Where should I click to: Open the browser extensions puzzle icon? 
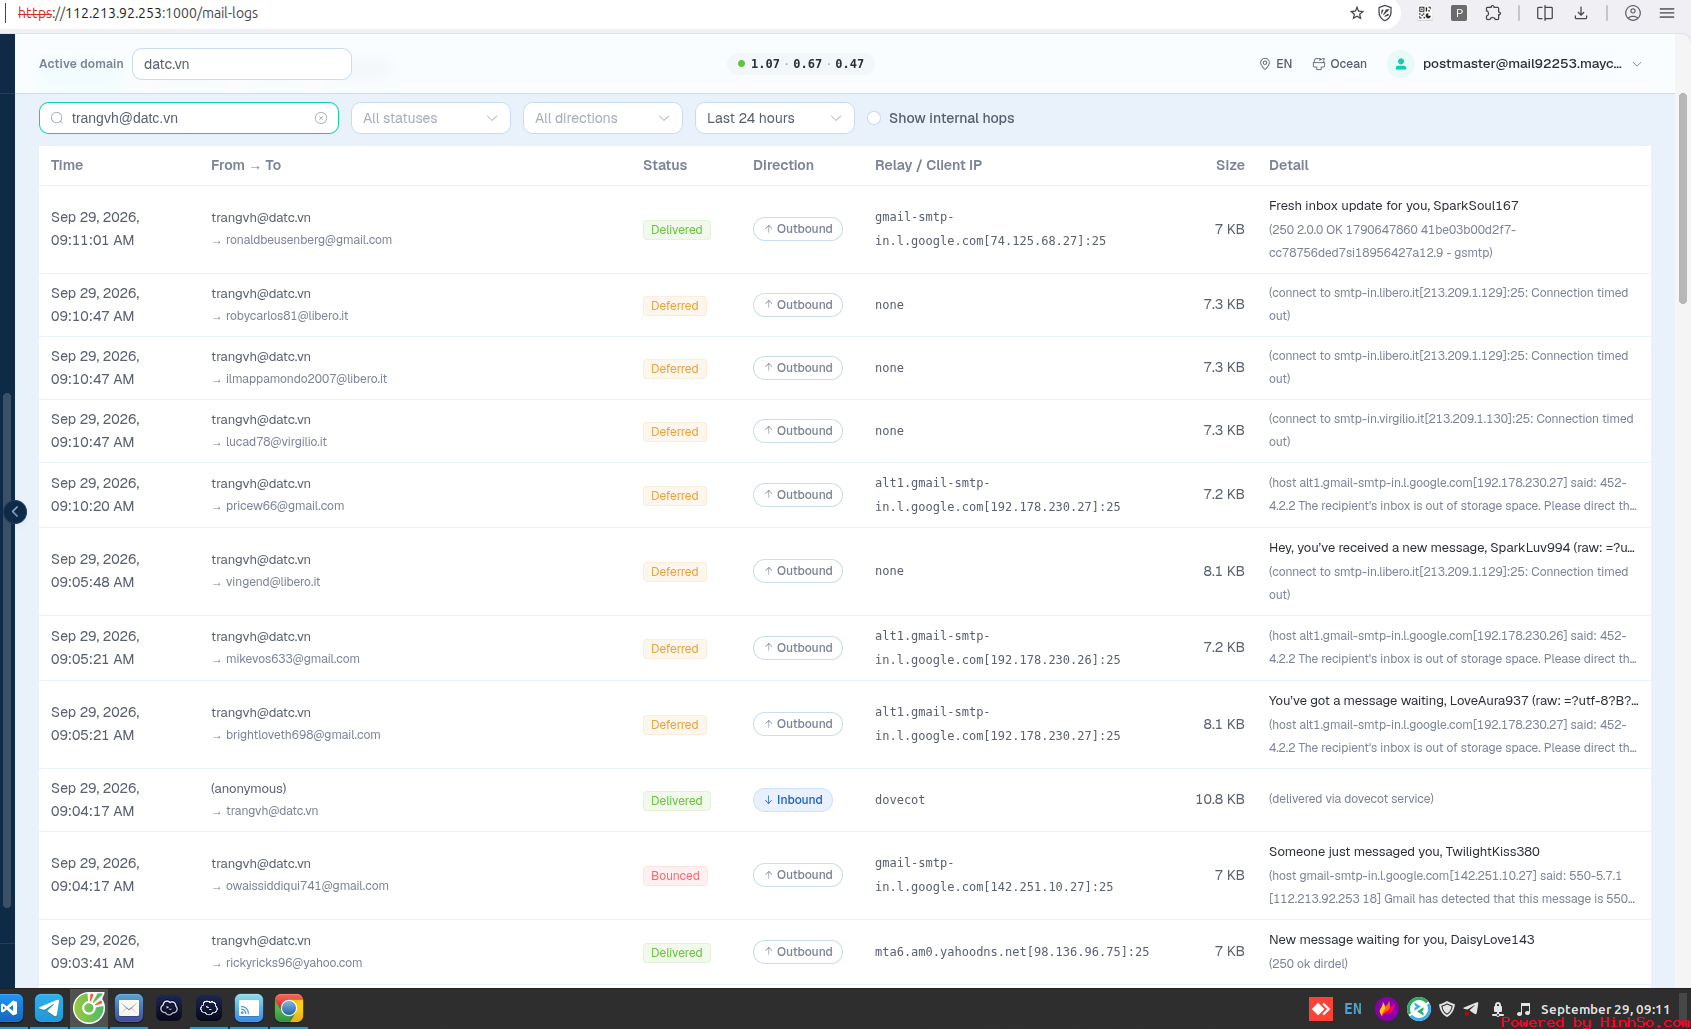coord(1493,13)
